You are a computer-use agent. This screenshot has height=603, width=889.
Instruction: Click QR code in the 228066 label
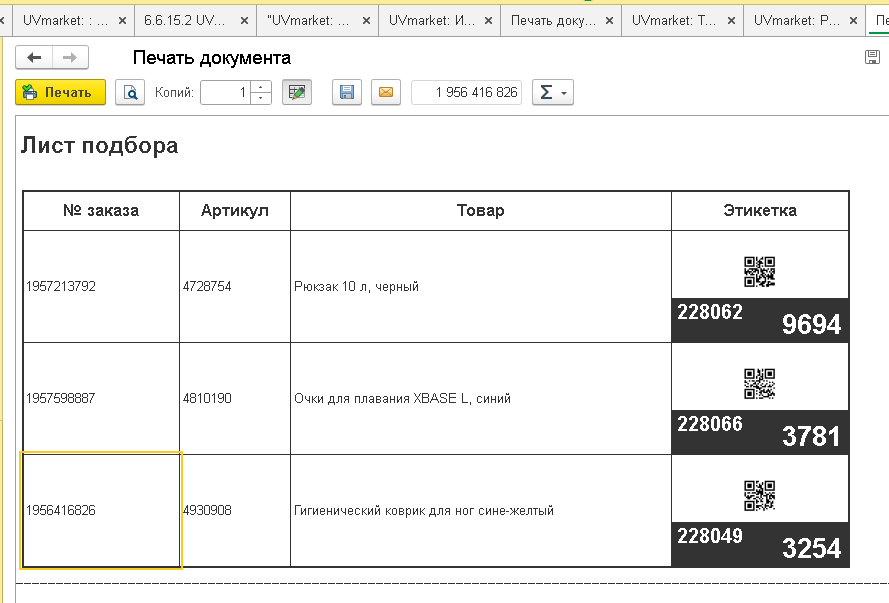point(760,384)
